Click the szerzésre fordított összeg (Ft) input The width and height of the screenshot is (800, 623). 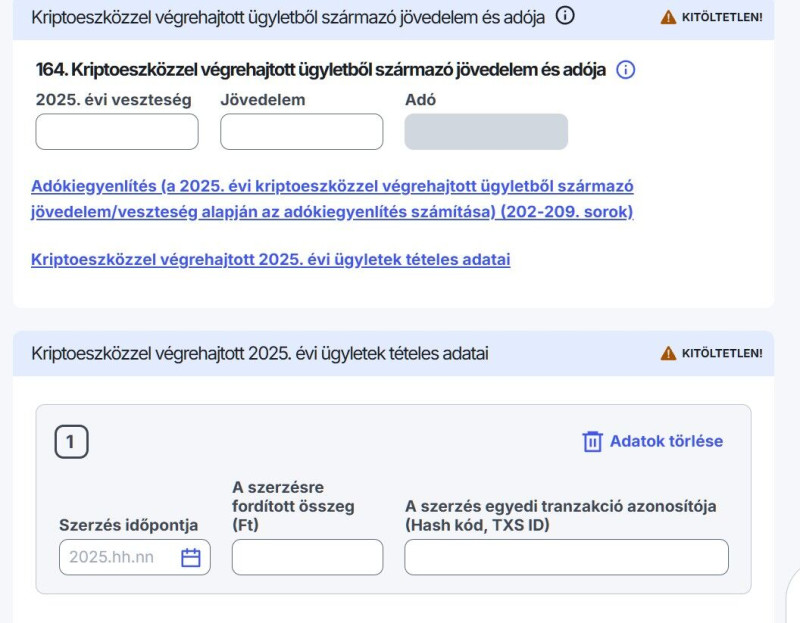[307, 557]
